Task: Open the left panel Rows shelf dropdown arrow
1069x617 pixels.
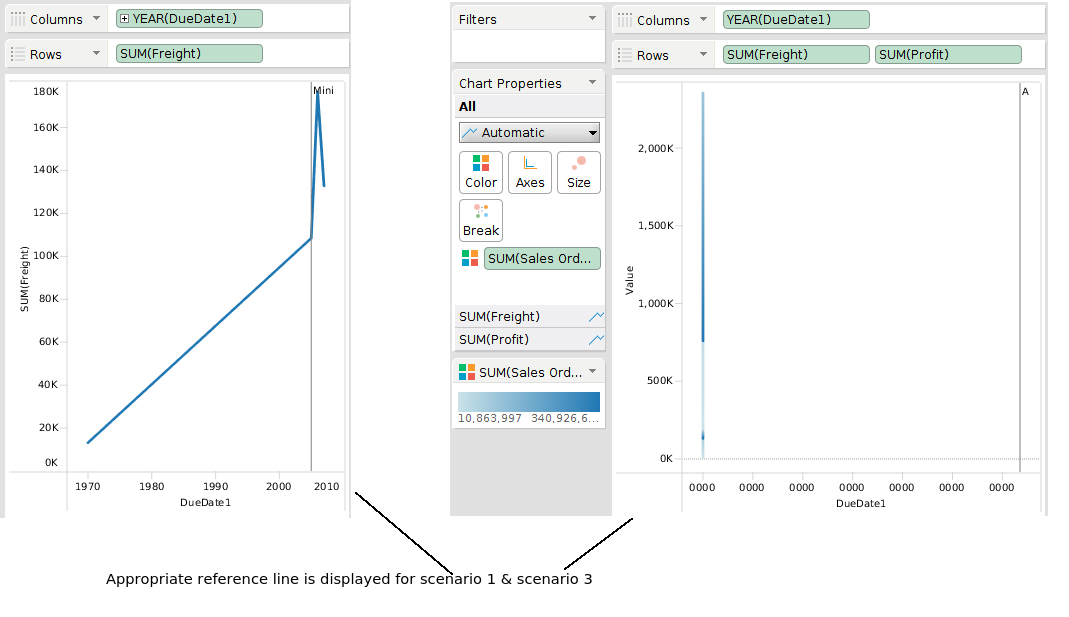Action: [x=96, y=54]
